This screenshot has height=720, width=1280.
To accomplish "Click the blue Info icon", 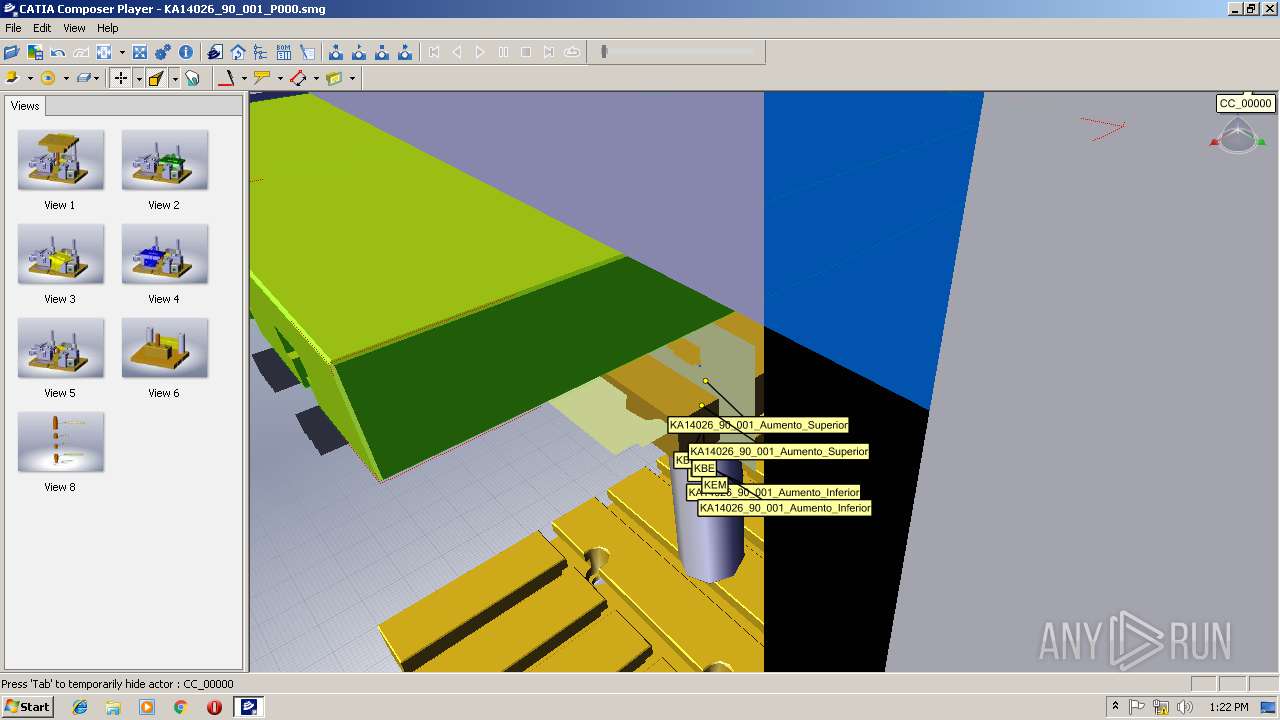I will click(x=186, y=52).
